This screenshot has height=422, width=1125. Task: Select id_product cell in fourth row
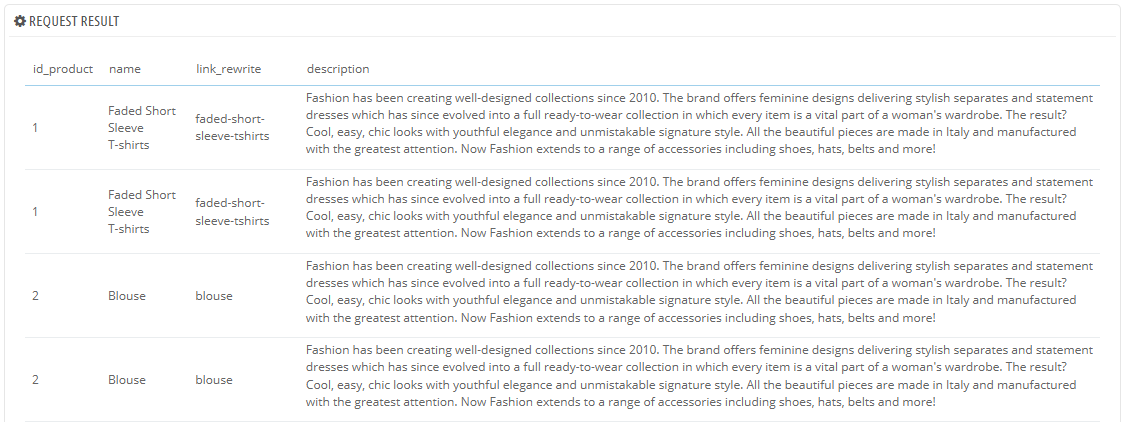point(36,380)
